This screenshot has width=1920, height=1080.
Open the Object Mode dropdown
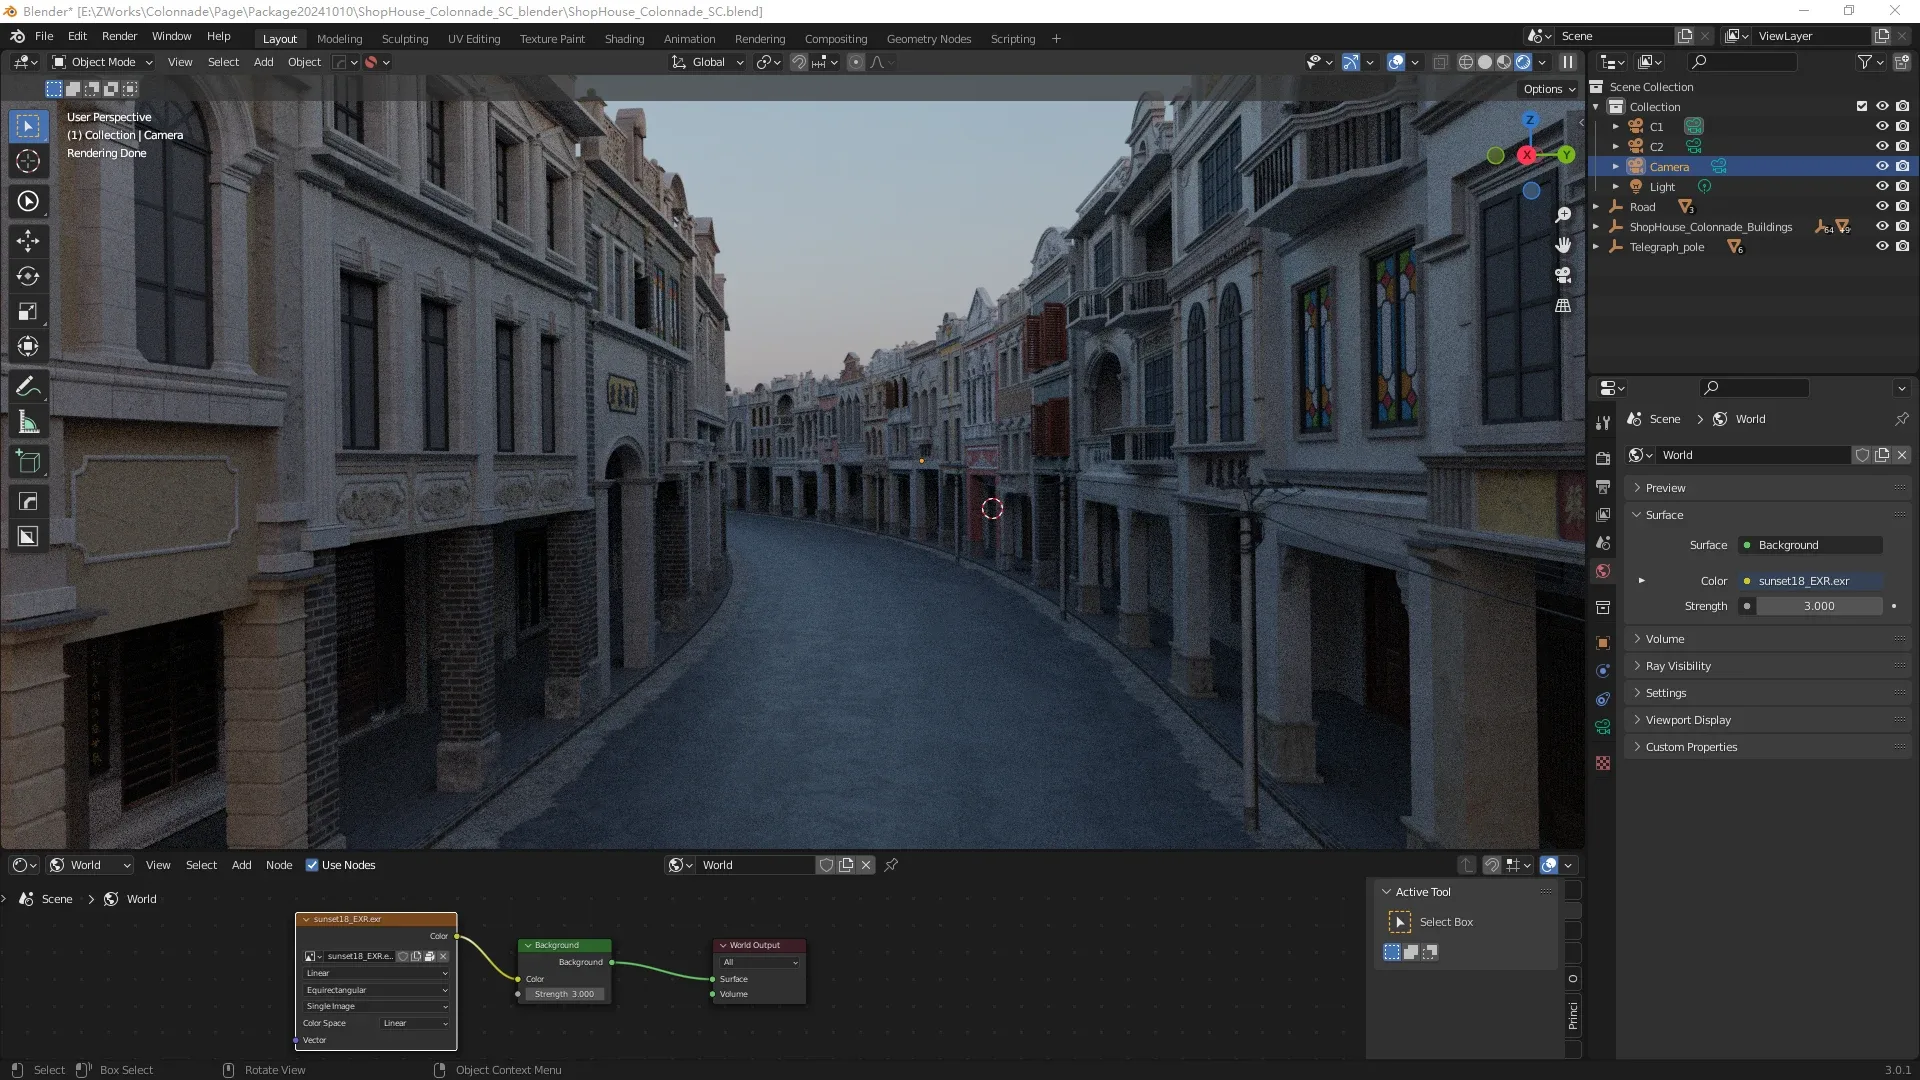(x=103, y=62)
